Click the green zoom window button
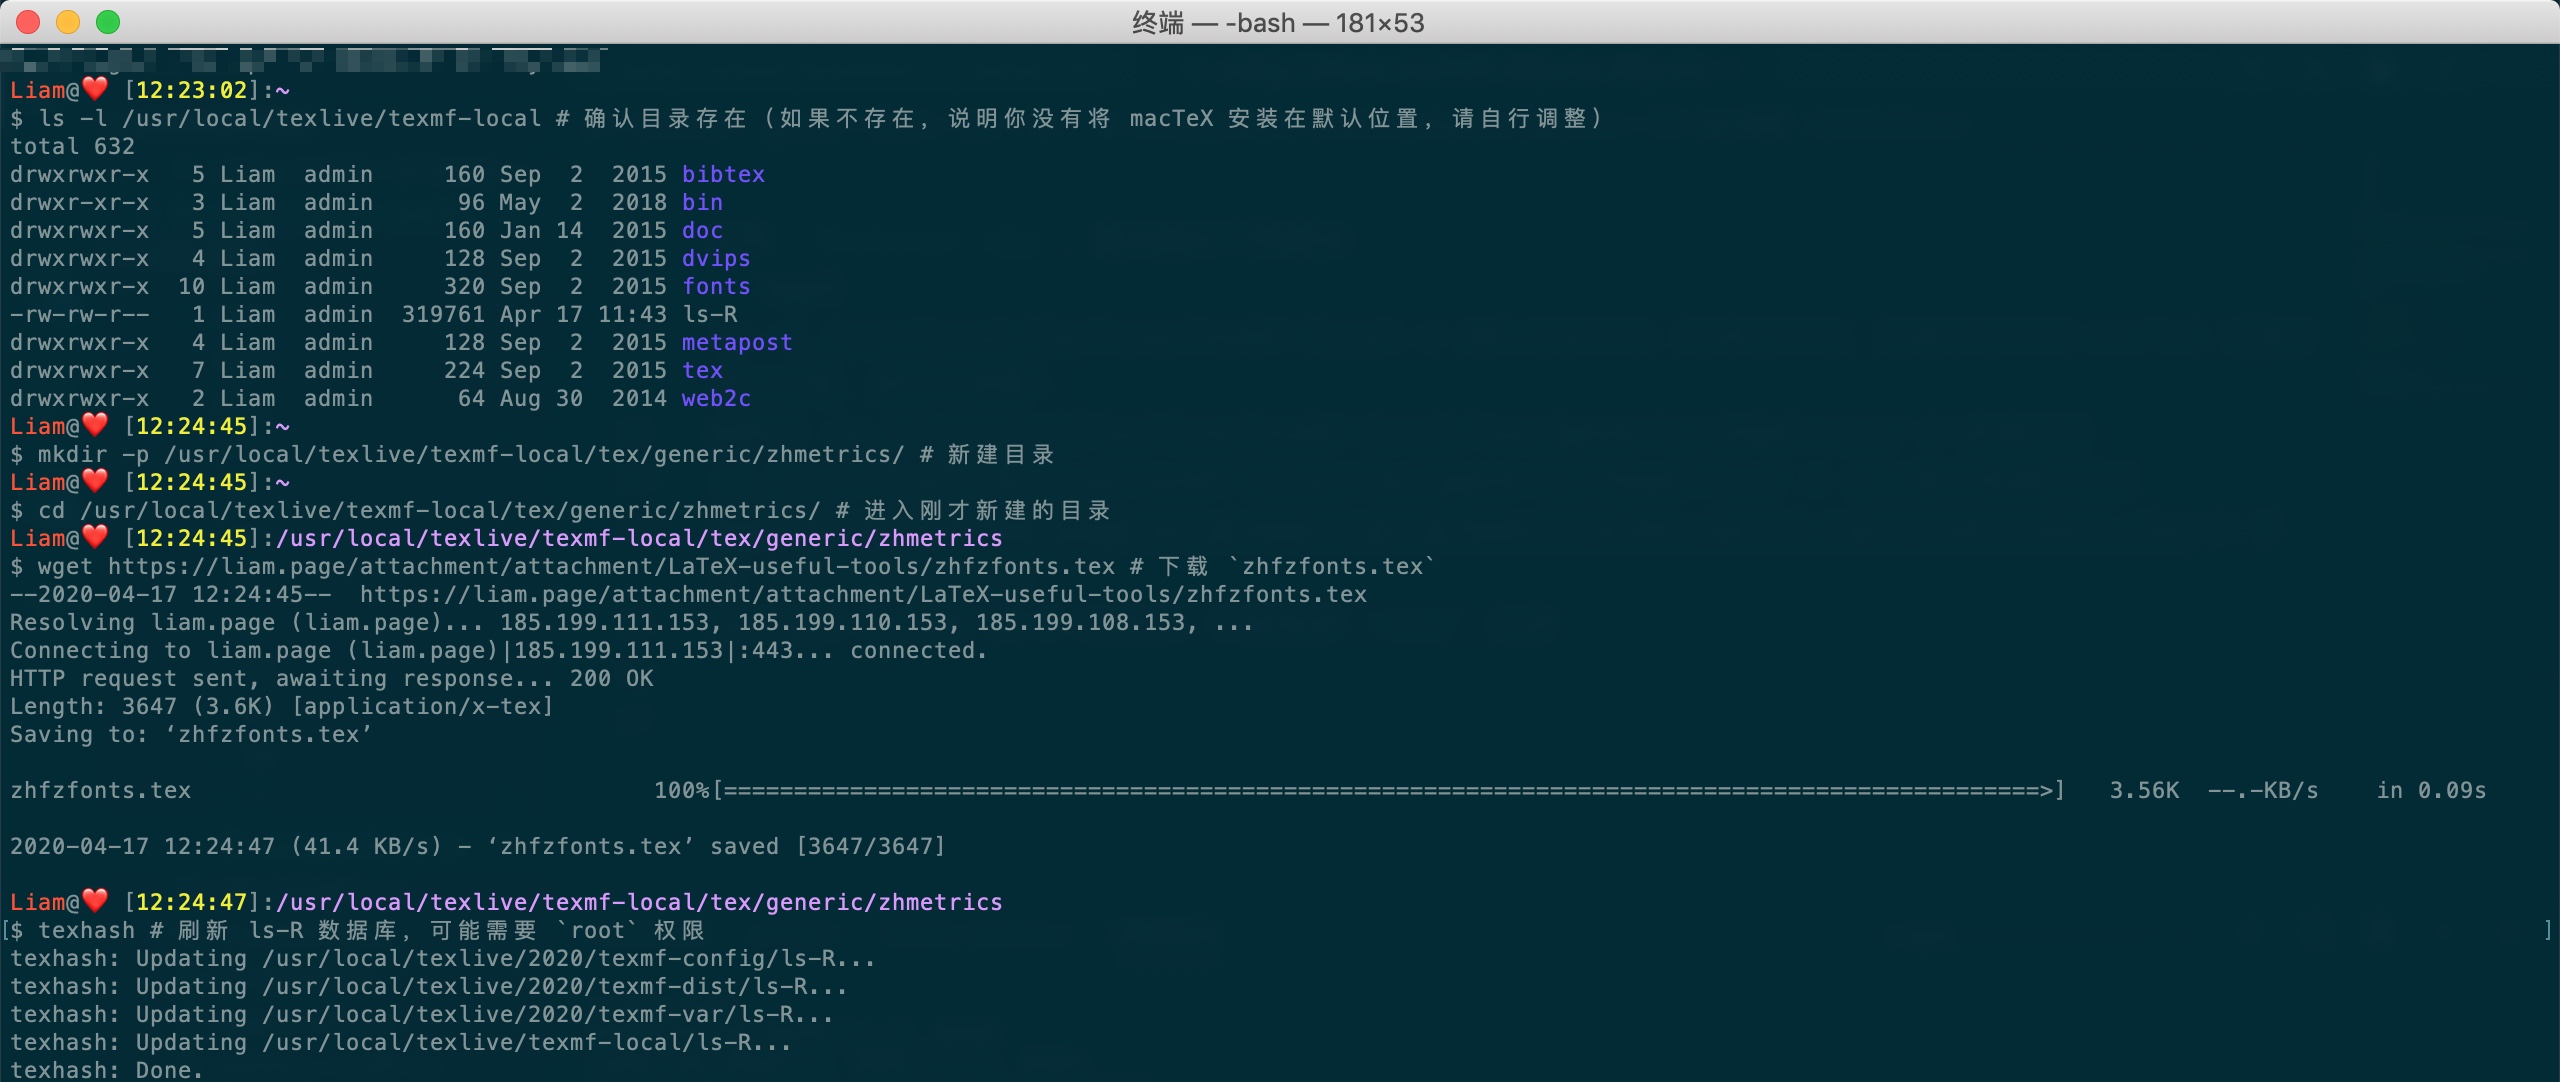The image size is (2560, 1082). pyautogui.click(x=108, y=22)
